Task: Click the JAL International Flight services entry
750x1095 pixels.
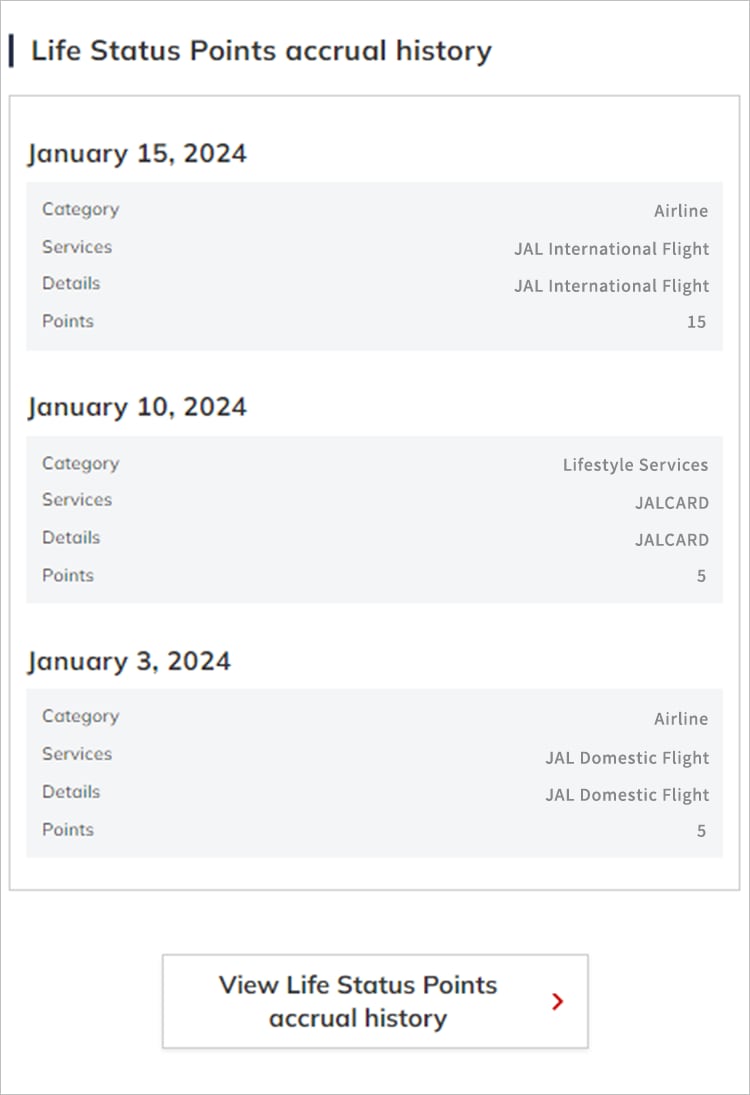Action: 611,248
